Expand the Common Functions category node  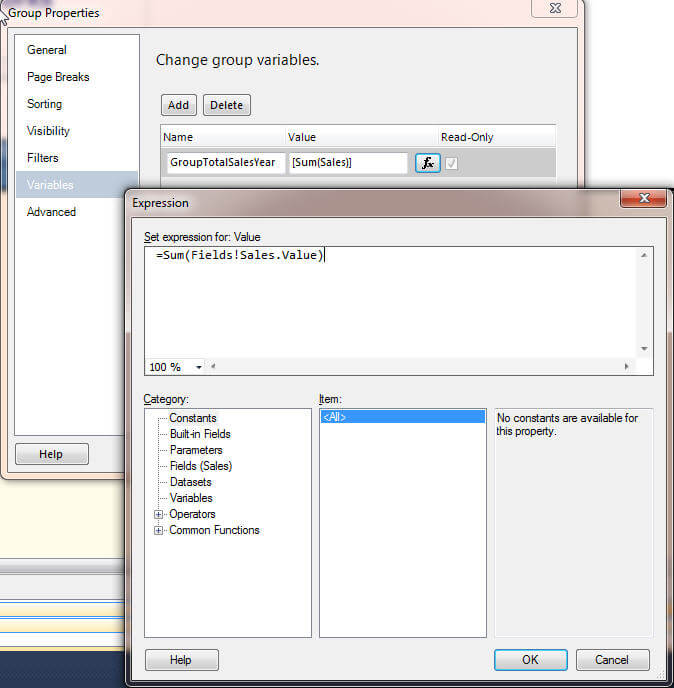pyautogui.click(x=158, y=530)
